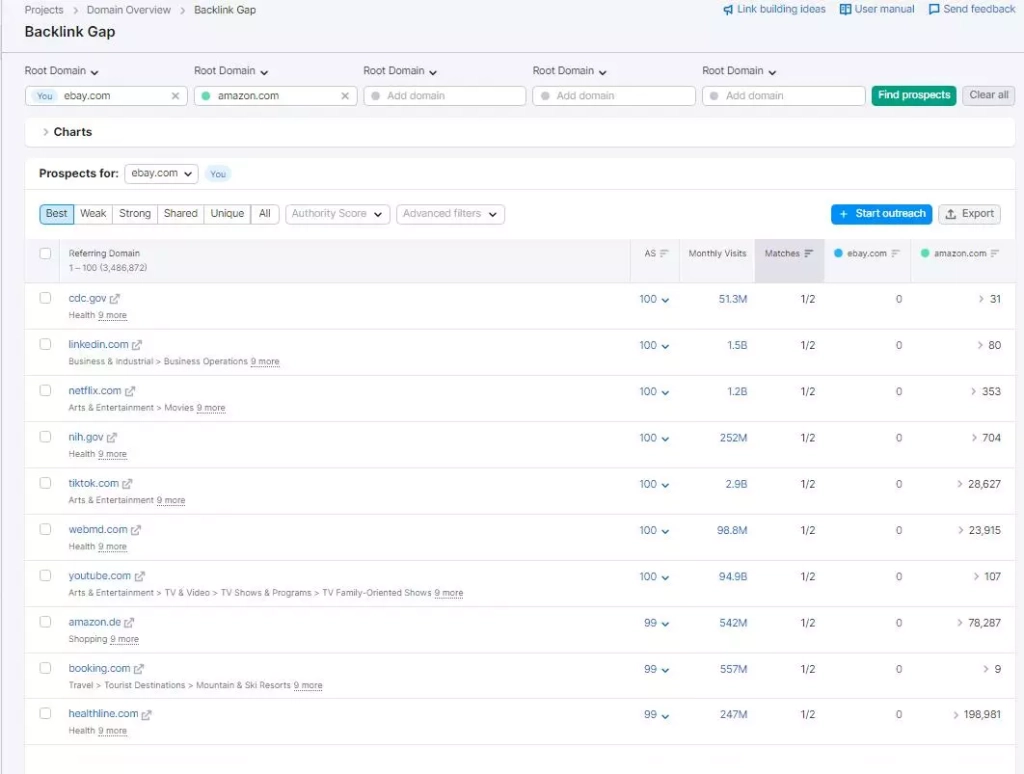Expand the Charts section

point(67,132)
